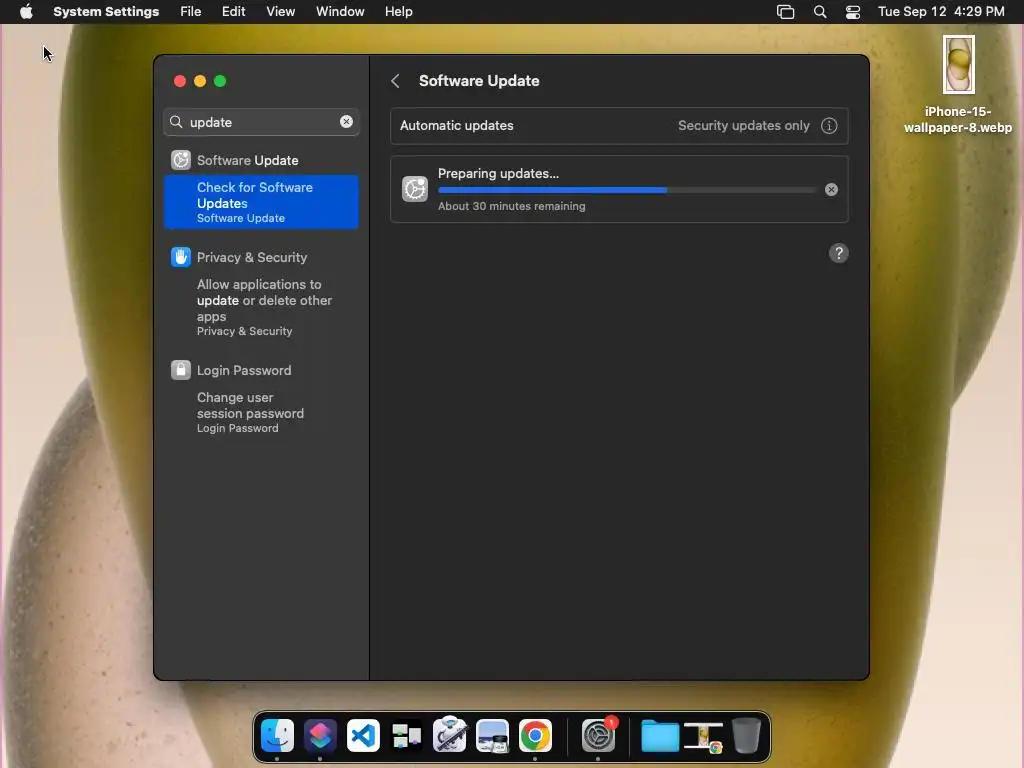Image resolution: width=1024 pixels, height=768 pixels.
Task: Click the update preparation progress bar
Action: 627,190
